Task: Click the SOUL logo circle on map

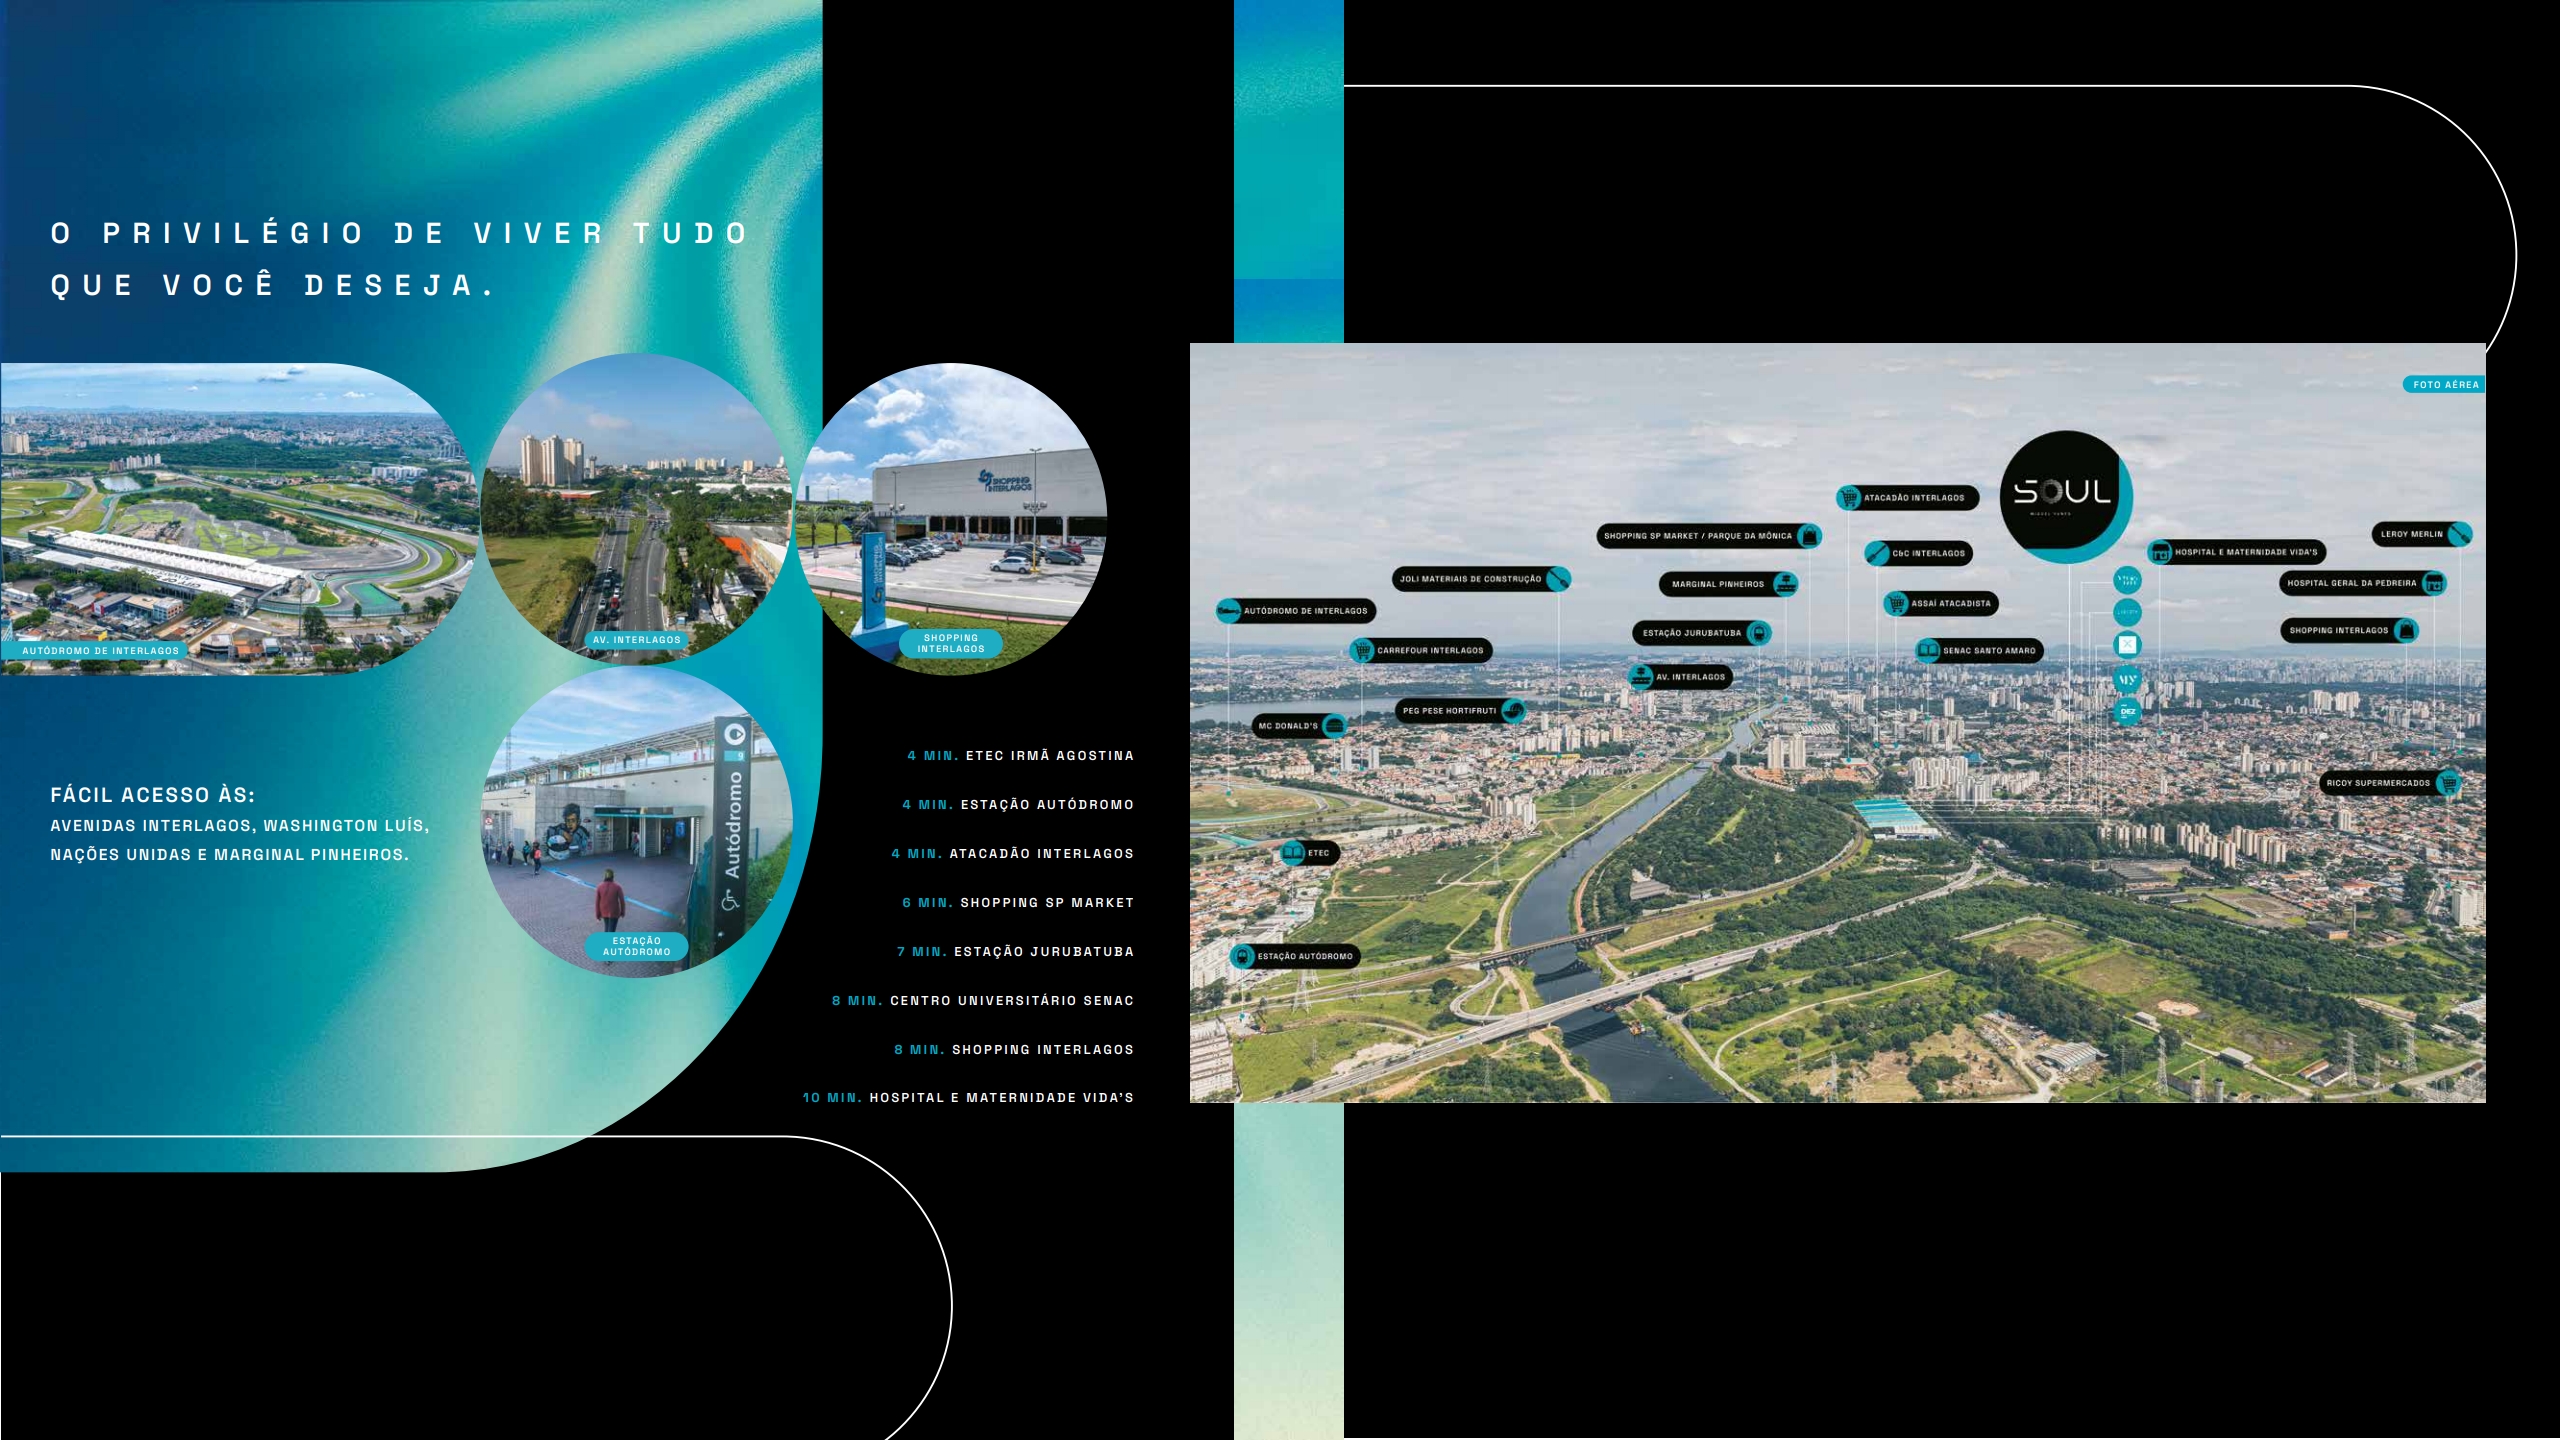Action: click(x=2063, y=493)
